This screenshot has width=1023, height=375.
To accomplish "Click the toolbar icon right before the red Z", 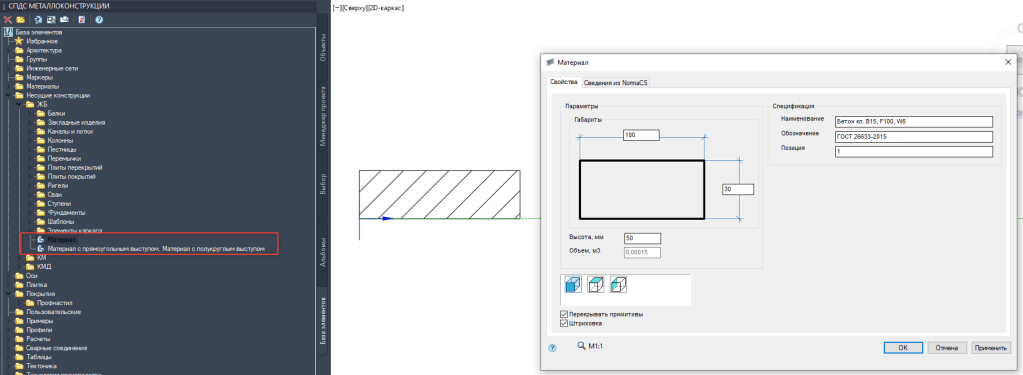I will (x=64, y=20).
